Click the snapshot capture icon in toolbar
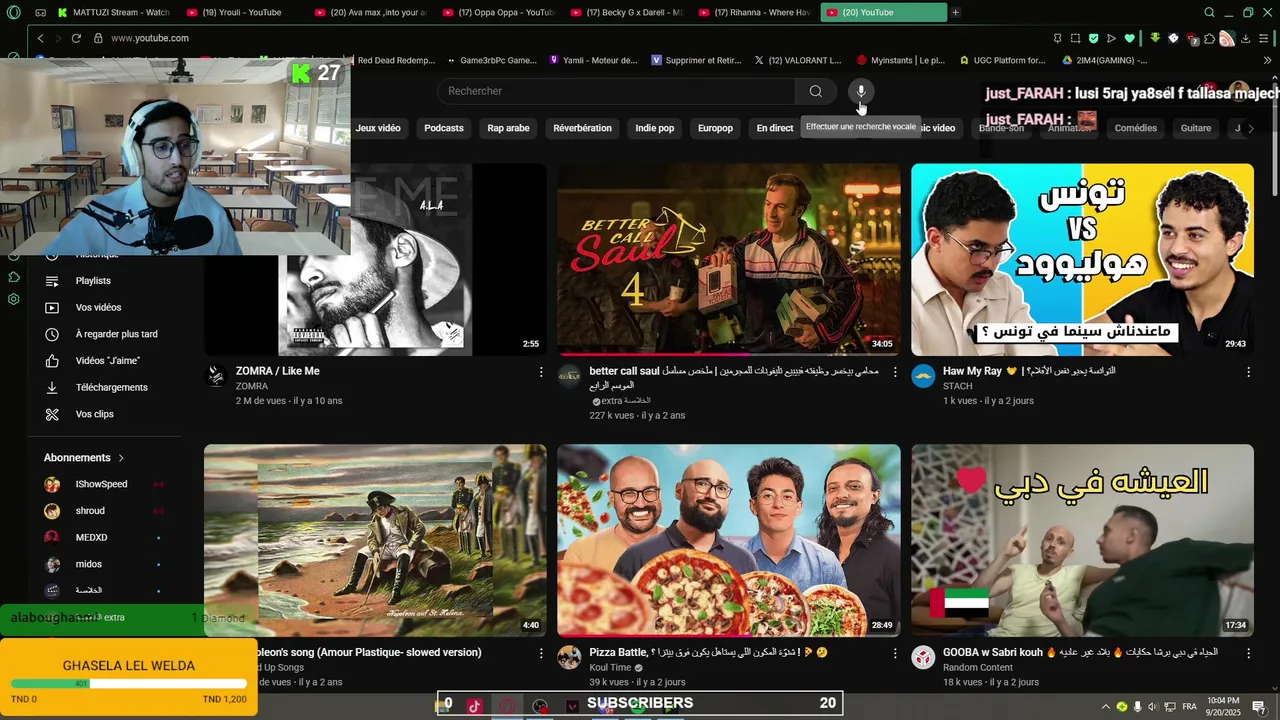 tap(1075, 38)
